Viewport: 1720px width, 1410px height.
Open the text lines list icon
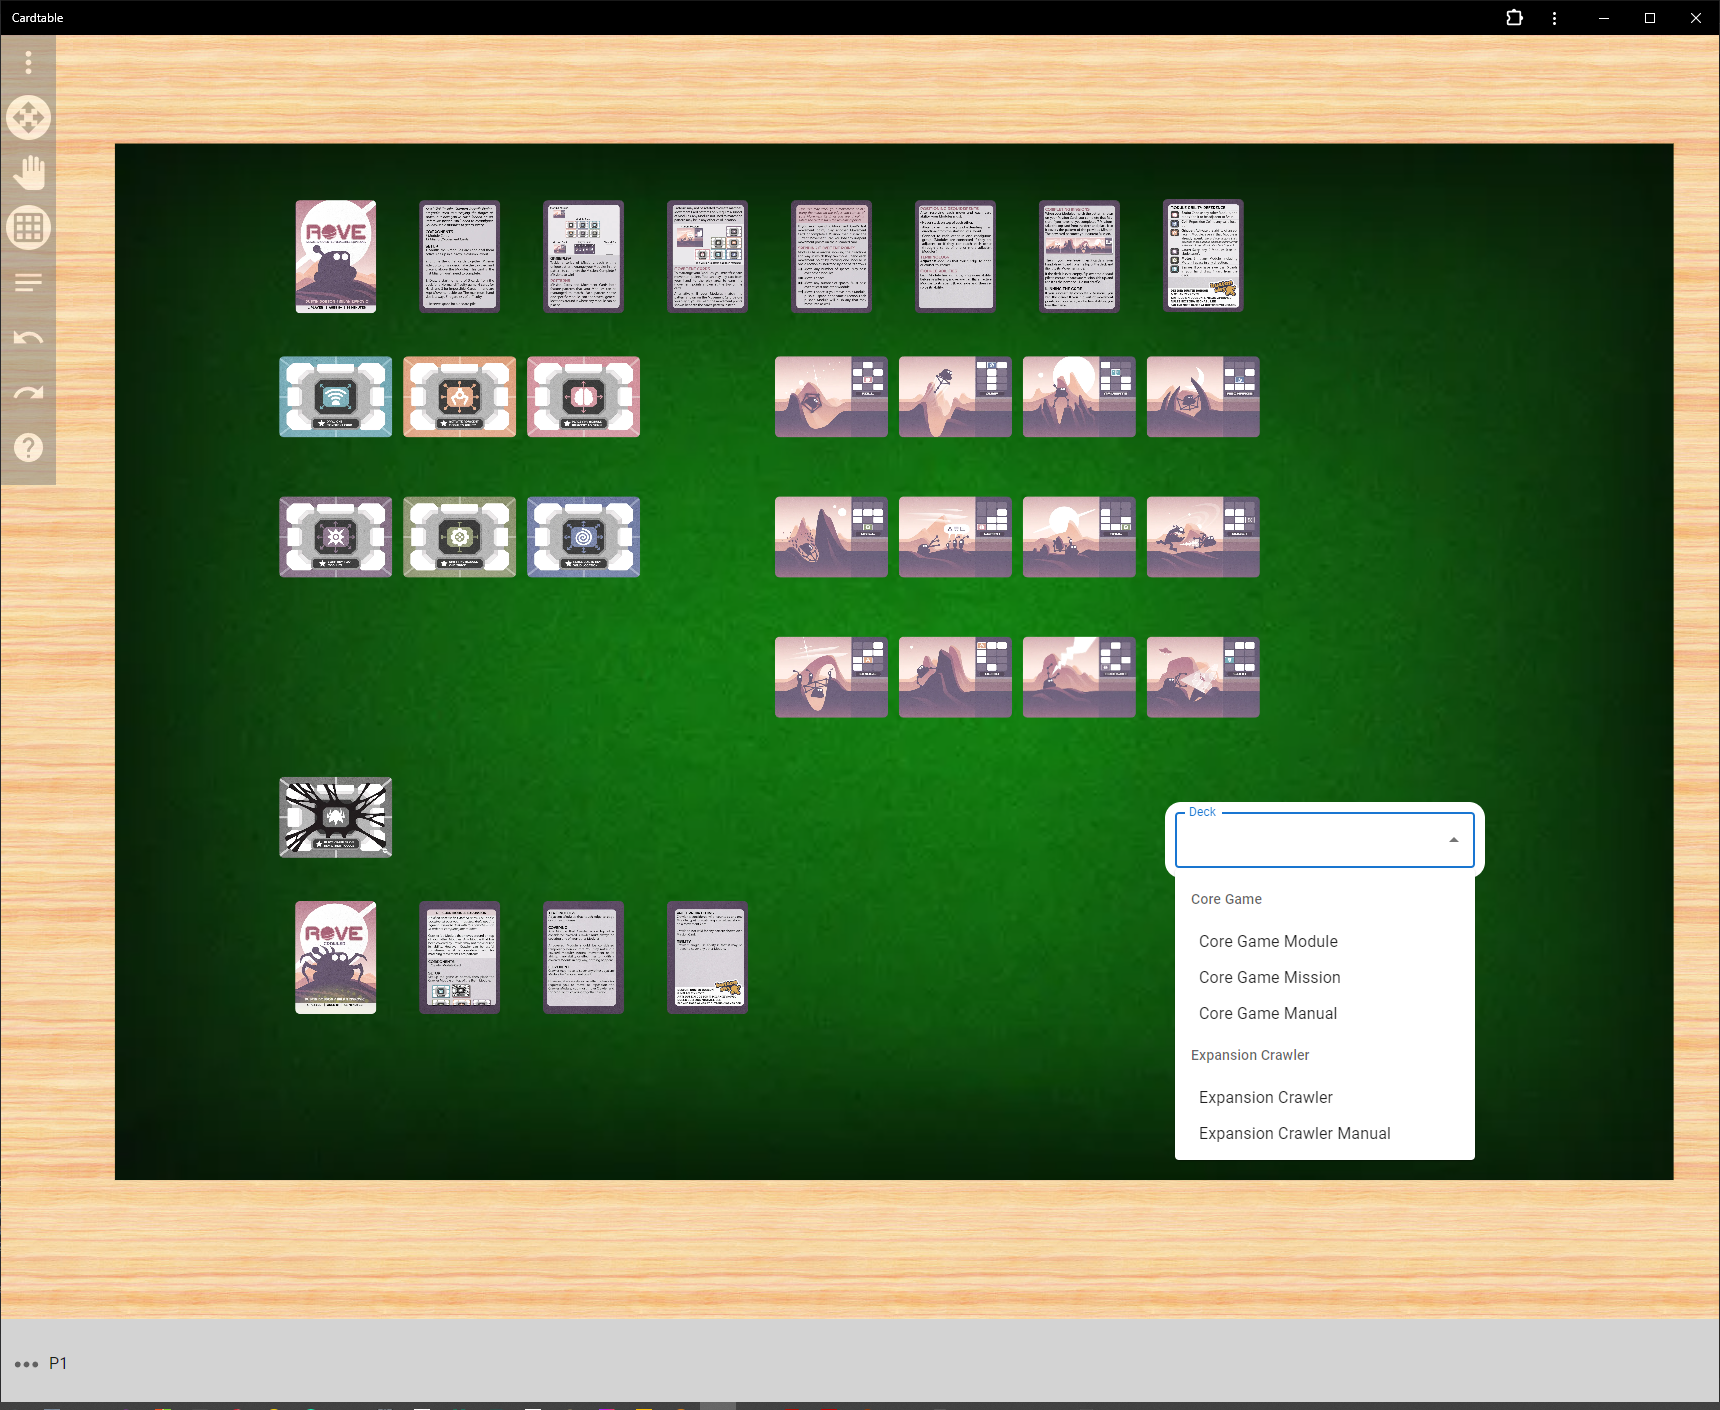pos(28,283)
